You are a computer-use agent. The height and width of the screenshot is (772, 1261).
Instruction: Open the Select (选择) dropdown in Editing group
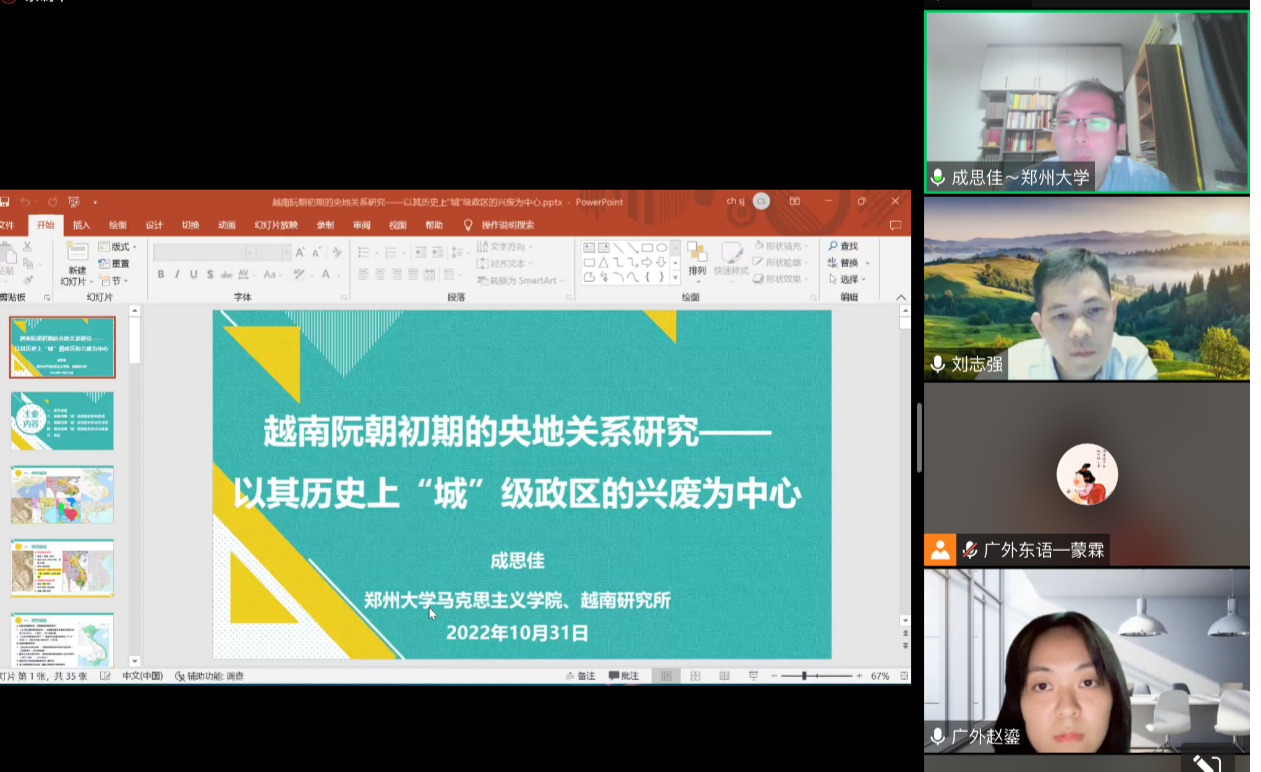(x=847, y=280)
